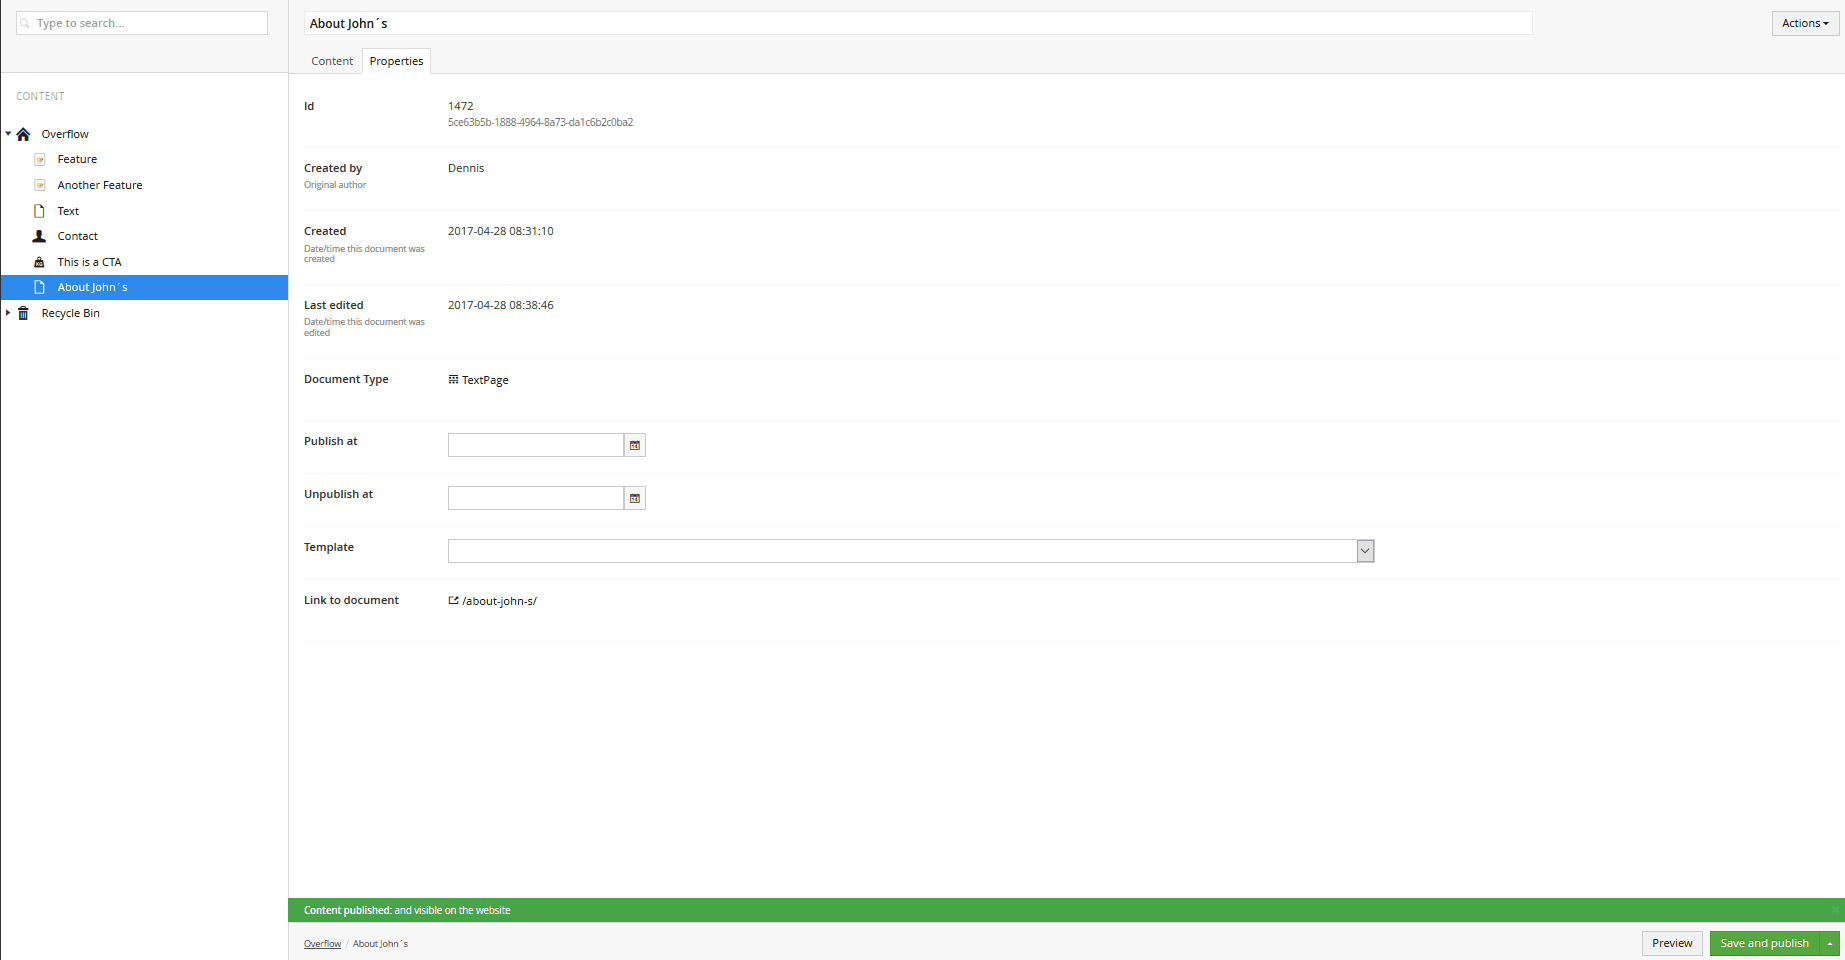
Task: Open the Publish at calendar picker
Action: [635, 445]
